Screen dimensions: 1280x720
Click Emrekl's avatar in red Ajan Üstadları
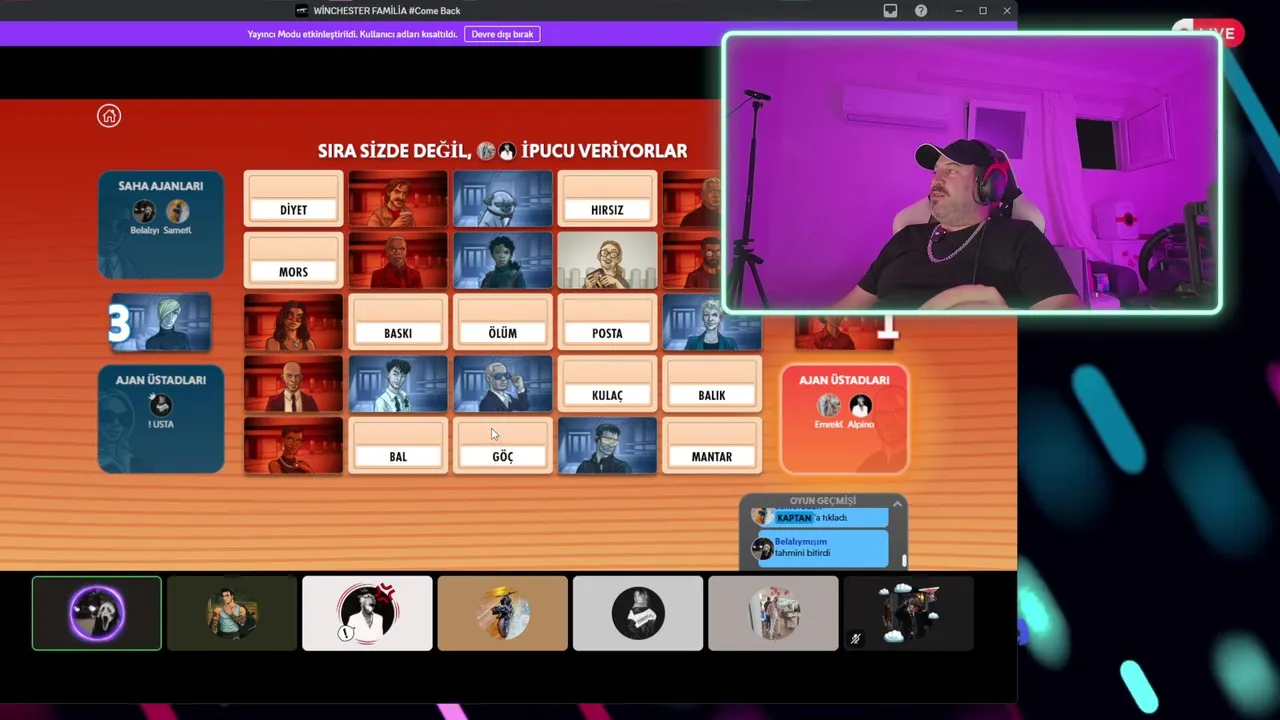coord(829,405)
